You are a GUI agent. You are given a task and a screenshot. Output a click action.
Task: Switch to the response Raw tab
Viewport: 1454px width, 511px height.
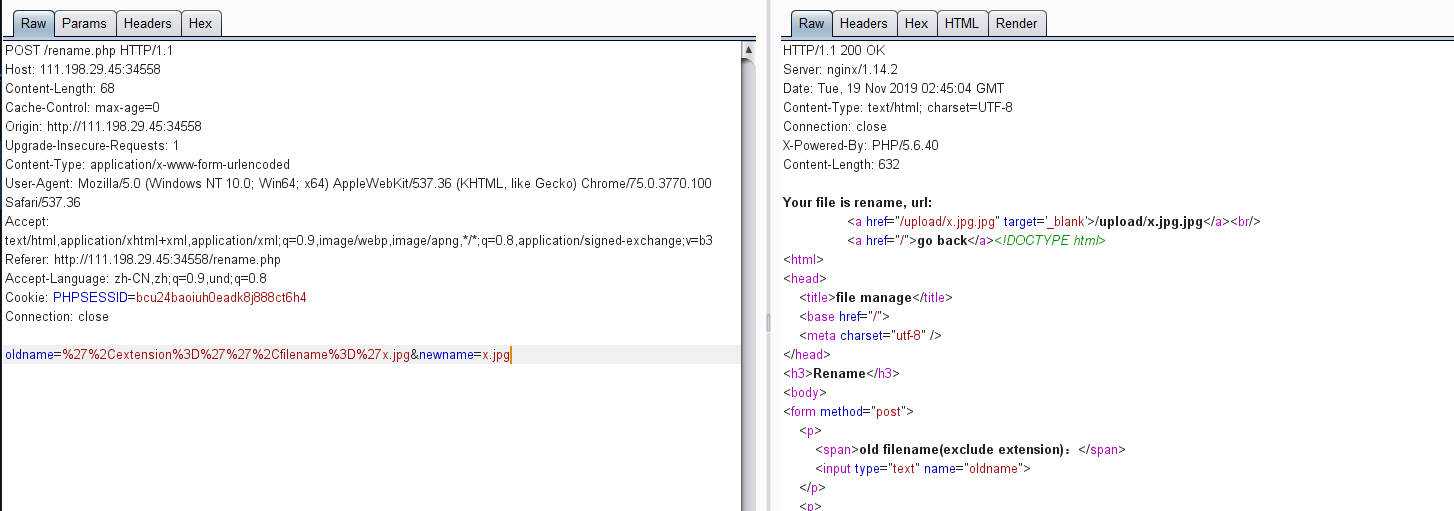pos(811,23)
